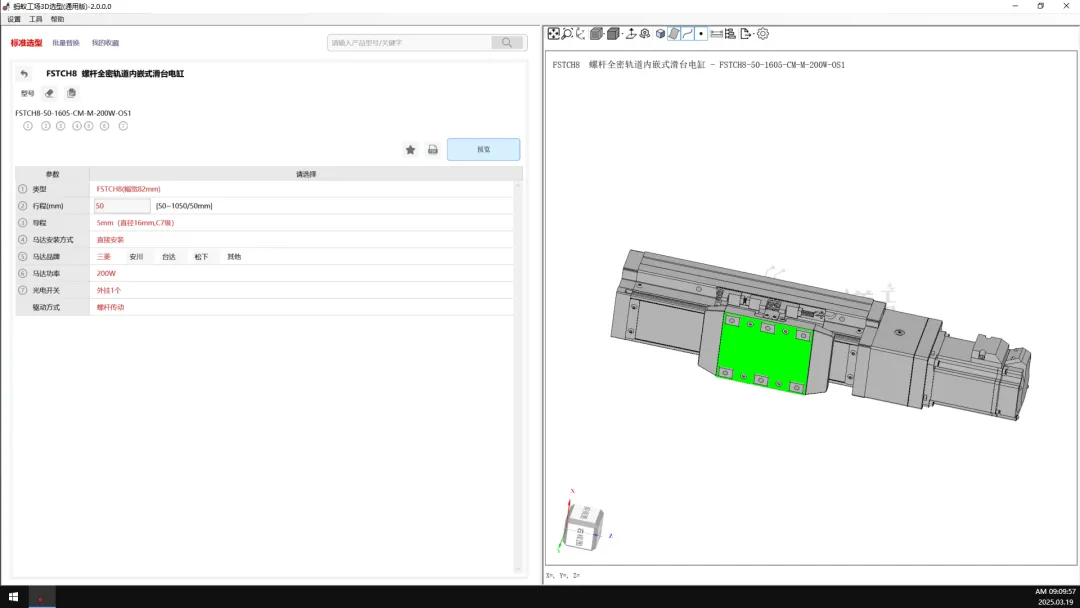1080x608 pixels.
Task: Click the model code FSTCH8-50-1605-CM-M-200W-OS1 text
Action: point(73,113)
